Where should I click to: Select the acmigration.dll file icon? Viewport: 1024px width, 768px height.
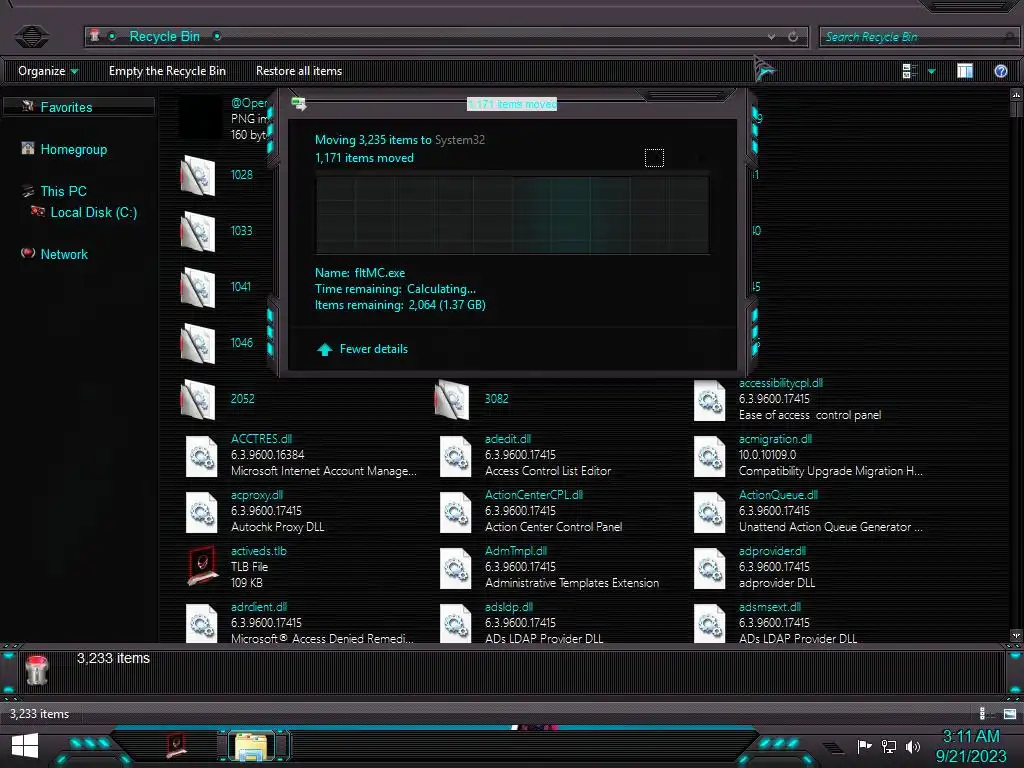709,456
